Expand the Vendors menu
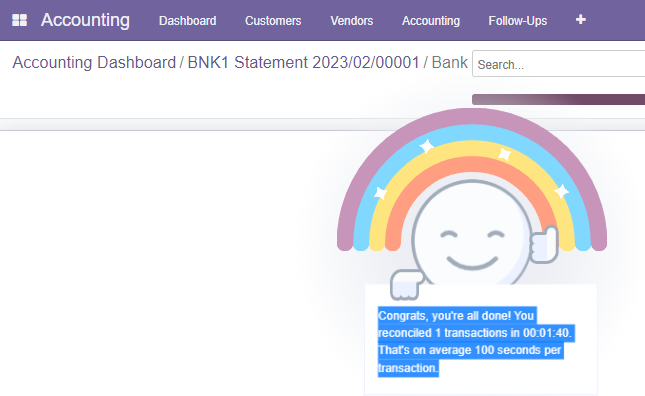645x396 pixels. click(352, 21)
